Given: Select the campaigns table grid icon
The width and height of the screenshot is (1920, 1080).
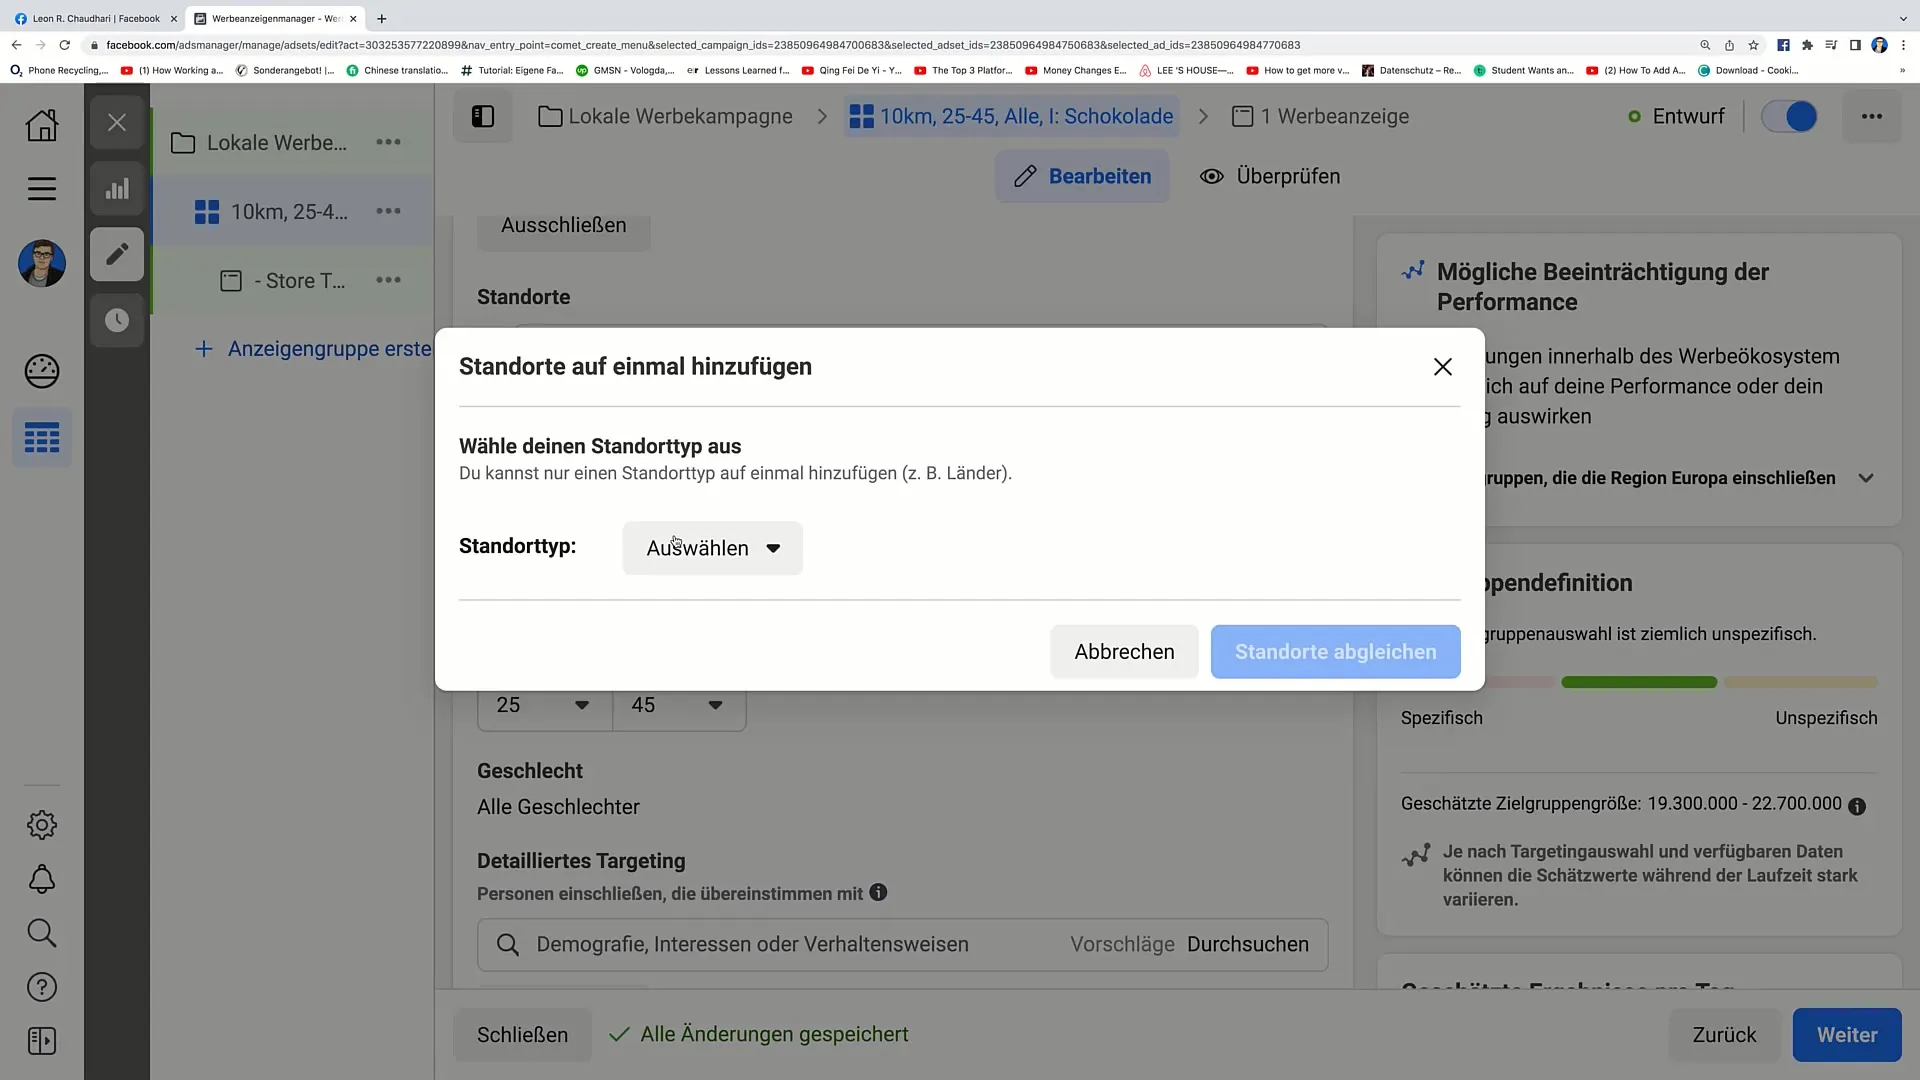Looking at the screenshot, I should (42, 437).
